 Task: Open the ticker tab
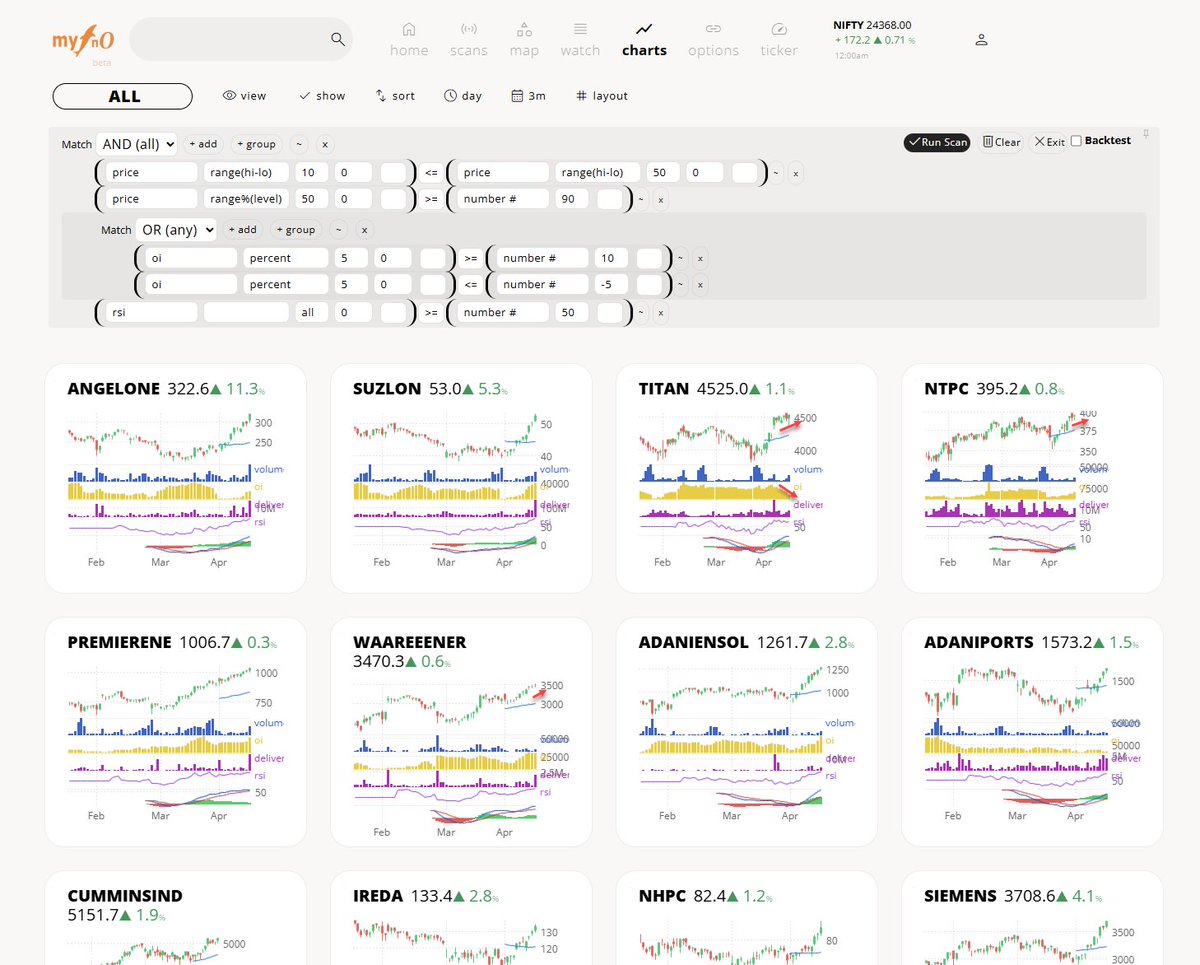point(779,40)
